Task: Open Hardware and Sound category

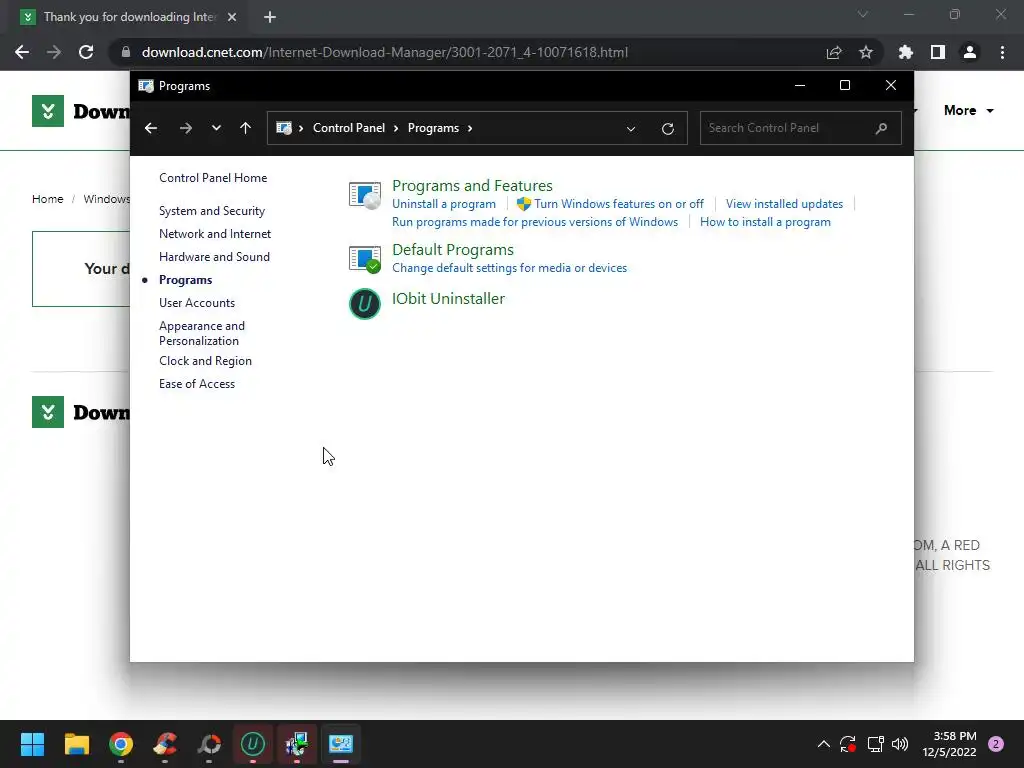Action: point(214,257)
